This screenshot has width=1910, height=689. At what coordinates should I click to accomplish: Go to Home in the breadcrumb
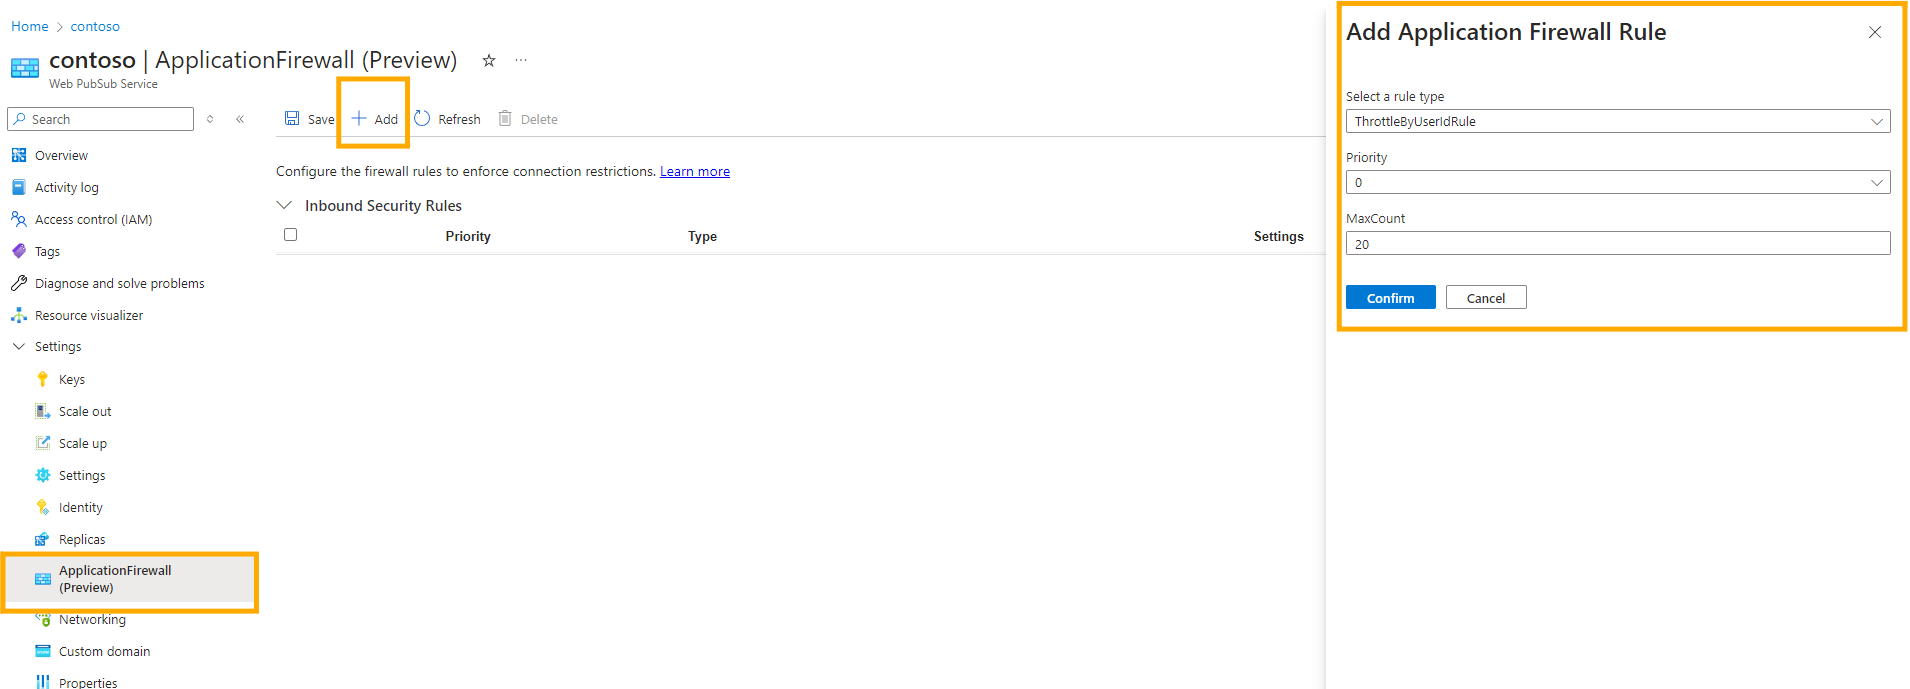29,26
